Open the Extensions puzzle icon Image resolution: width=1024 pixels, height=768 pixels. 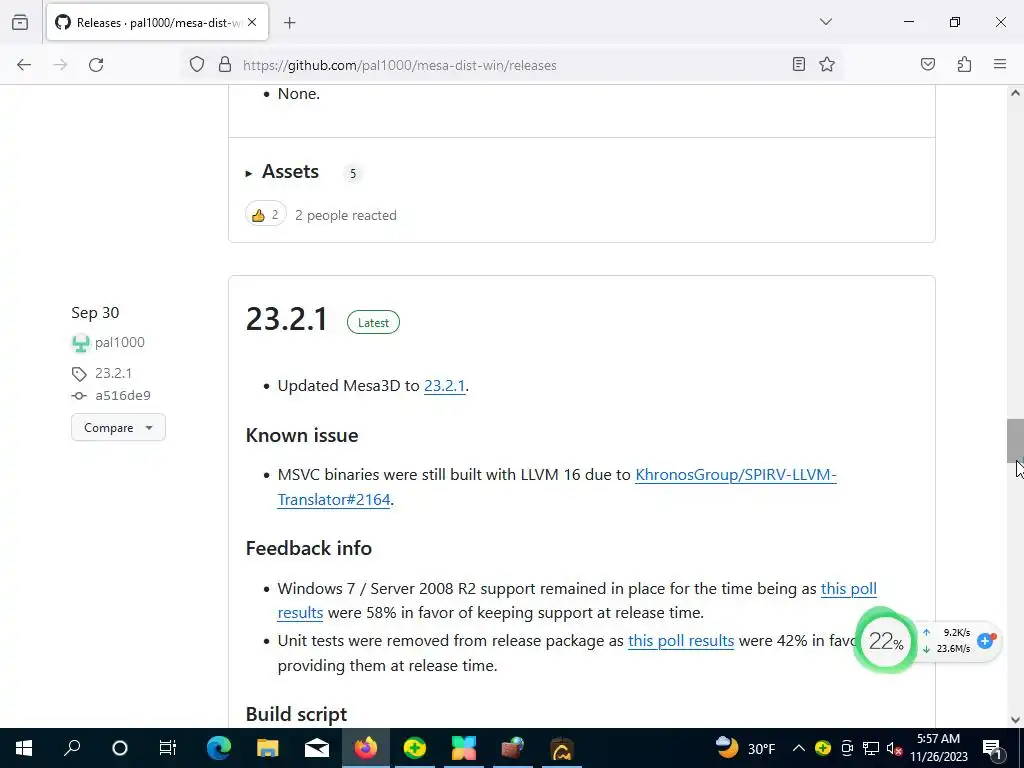click(x=964, y=64)
